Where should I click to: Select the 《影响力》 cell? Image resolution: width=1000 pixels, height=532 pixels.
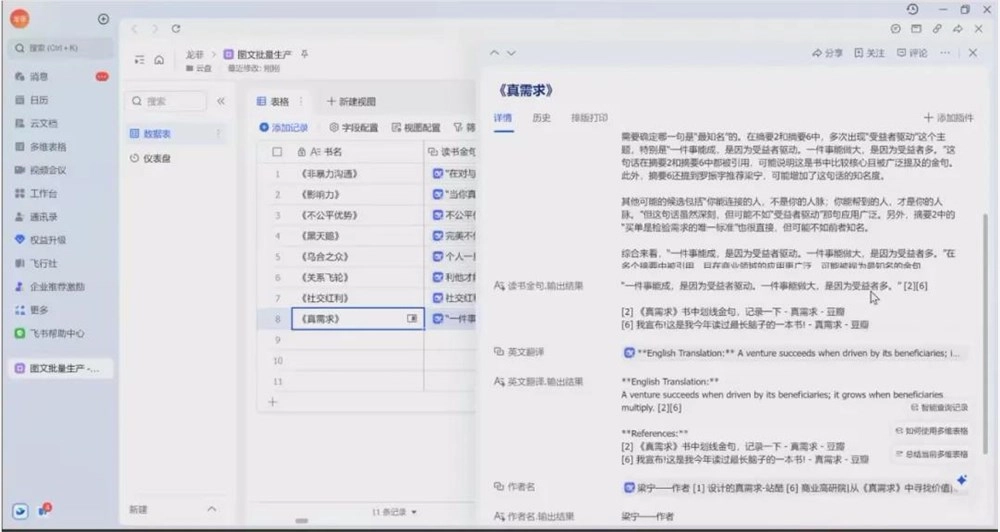[357, 195]
